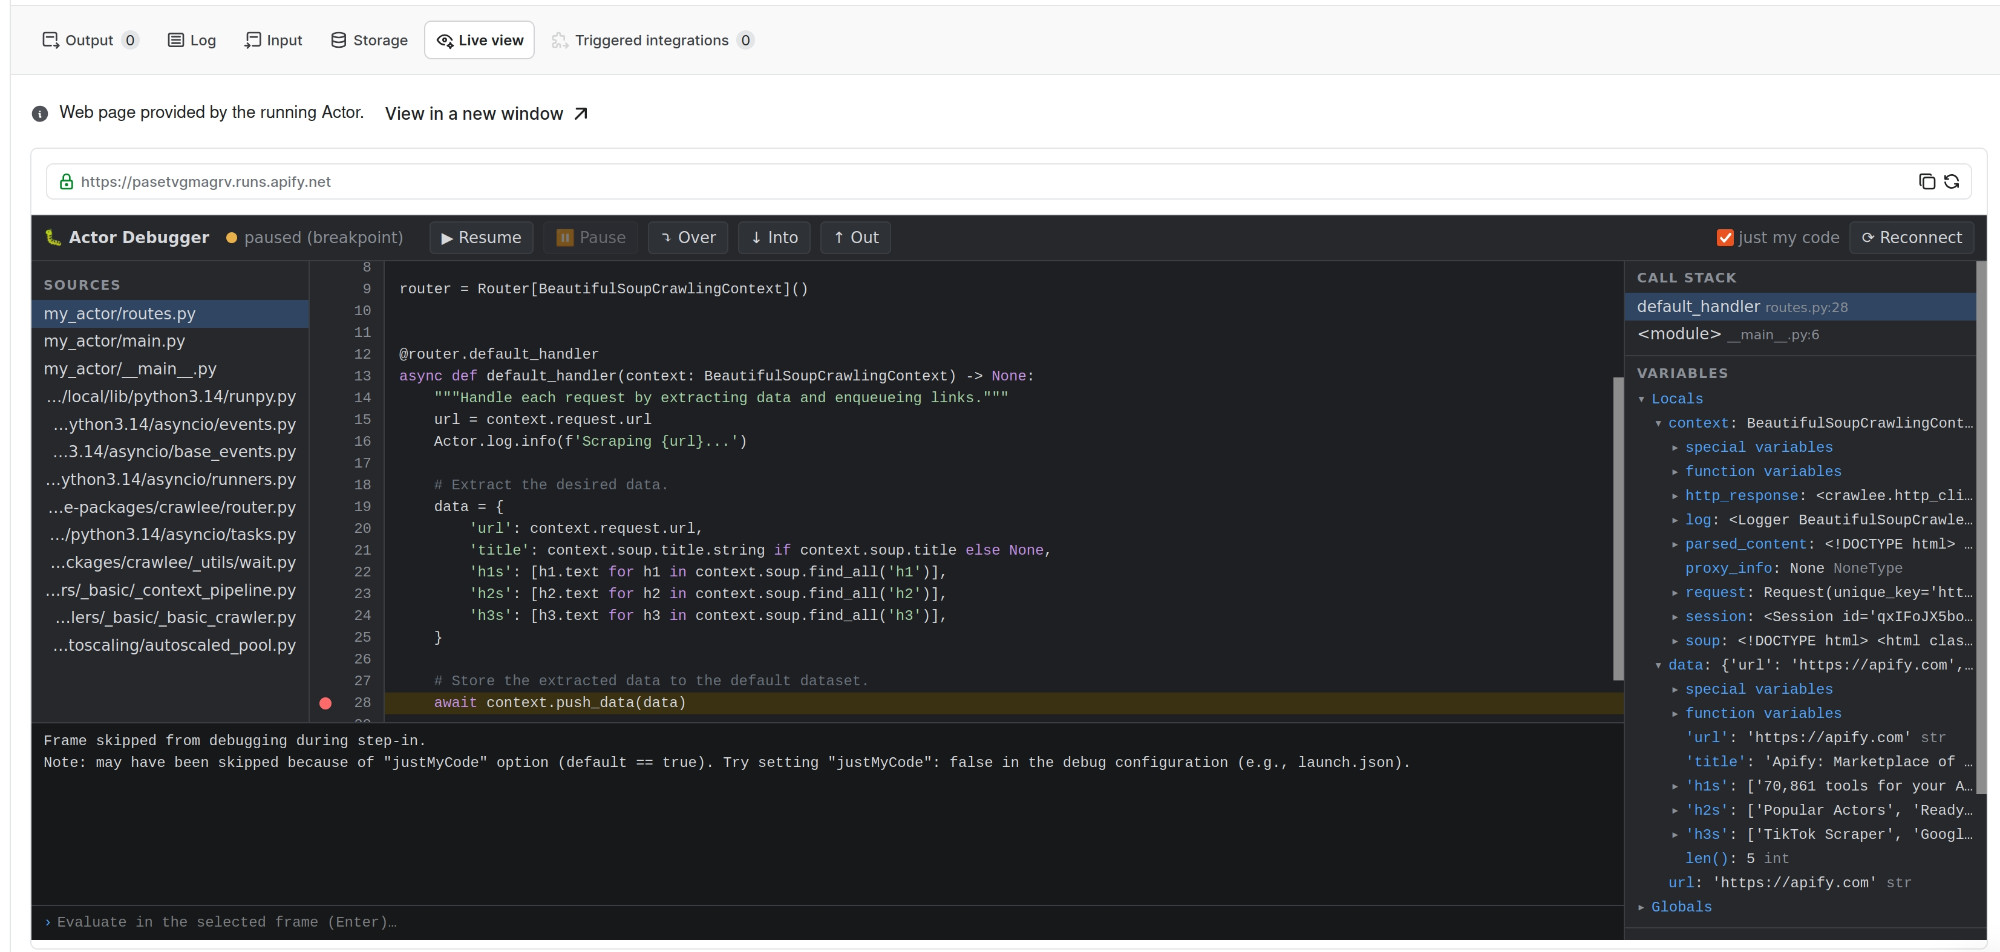This screenshot has width=2000, height=952.
Task: Collapse the Locals section
Action: (x=1642, y=399)
